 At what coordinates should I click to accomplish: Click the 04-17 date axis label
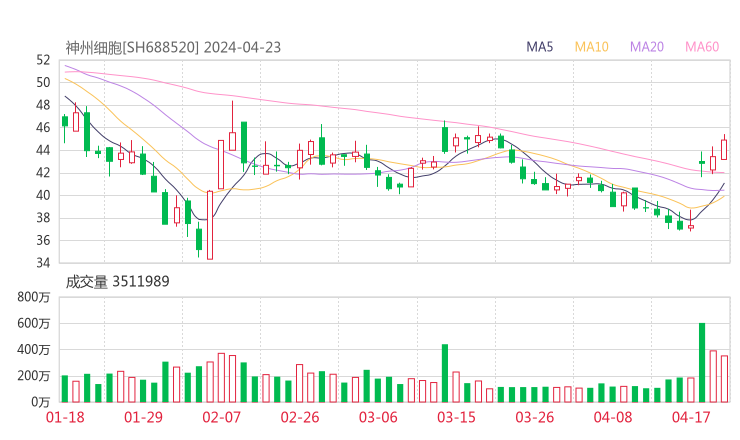click(691, 417)
